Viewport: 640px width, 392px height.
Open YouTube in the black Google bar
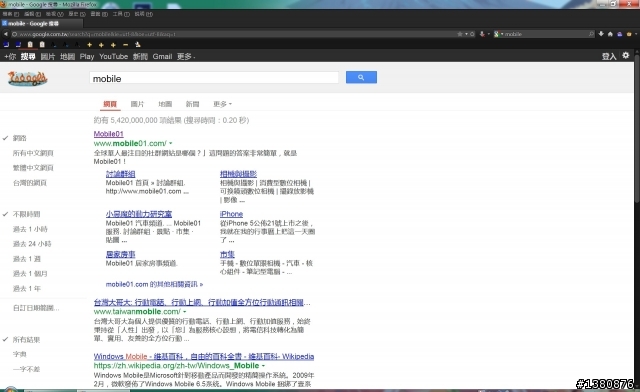[x=113, y=56]
